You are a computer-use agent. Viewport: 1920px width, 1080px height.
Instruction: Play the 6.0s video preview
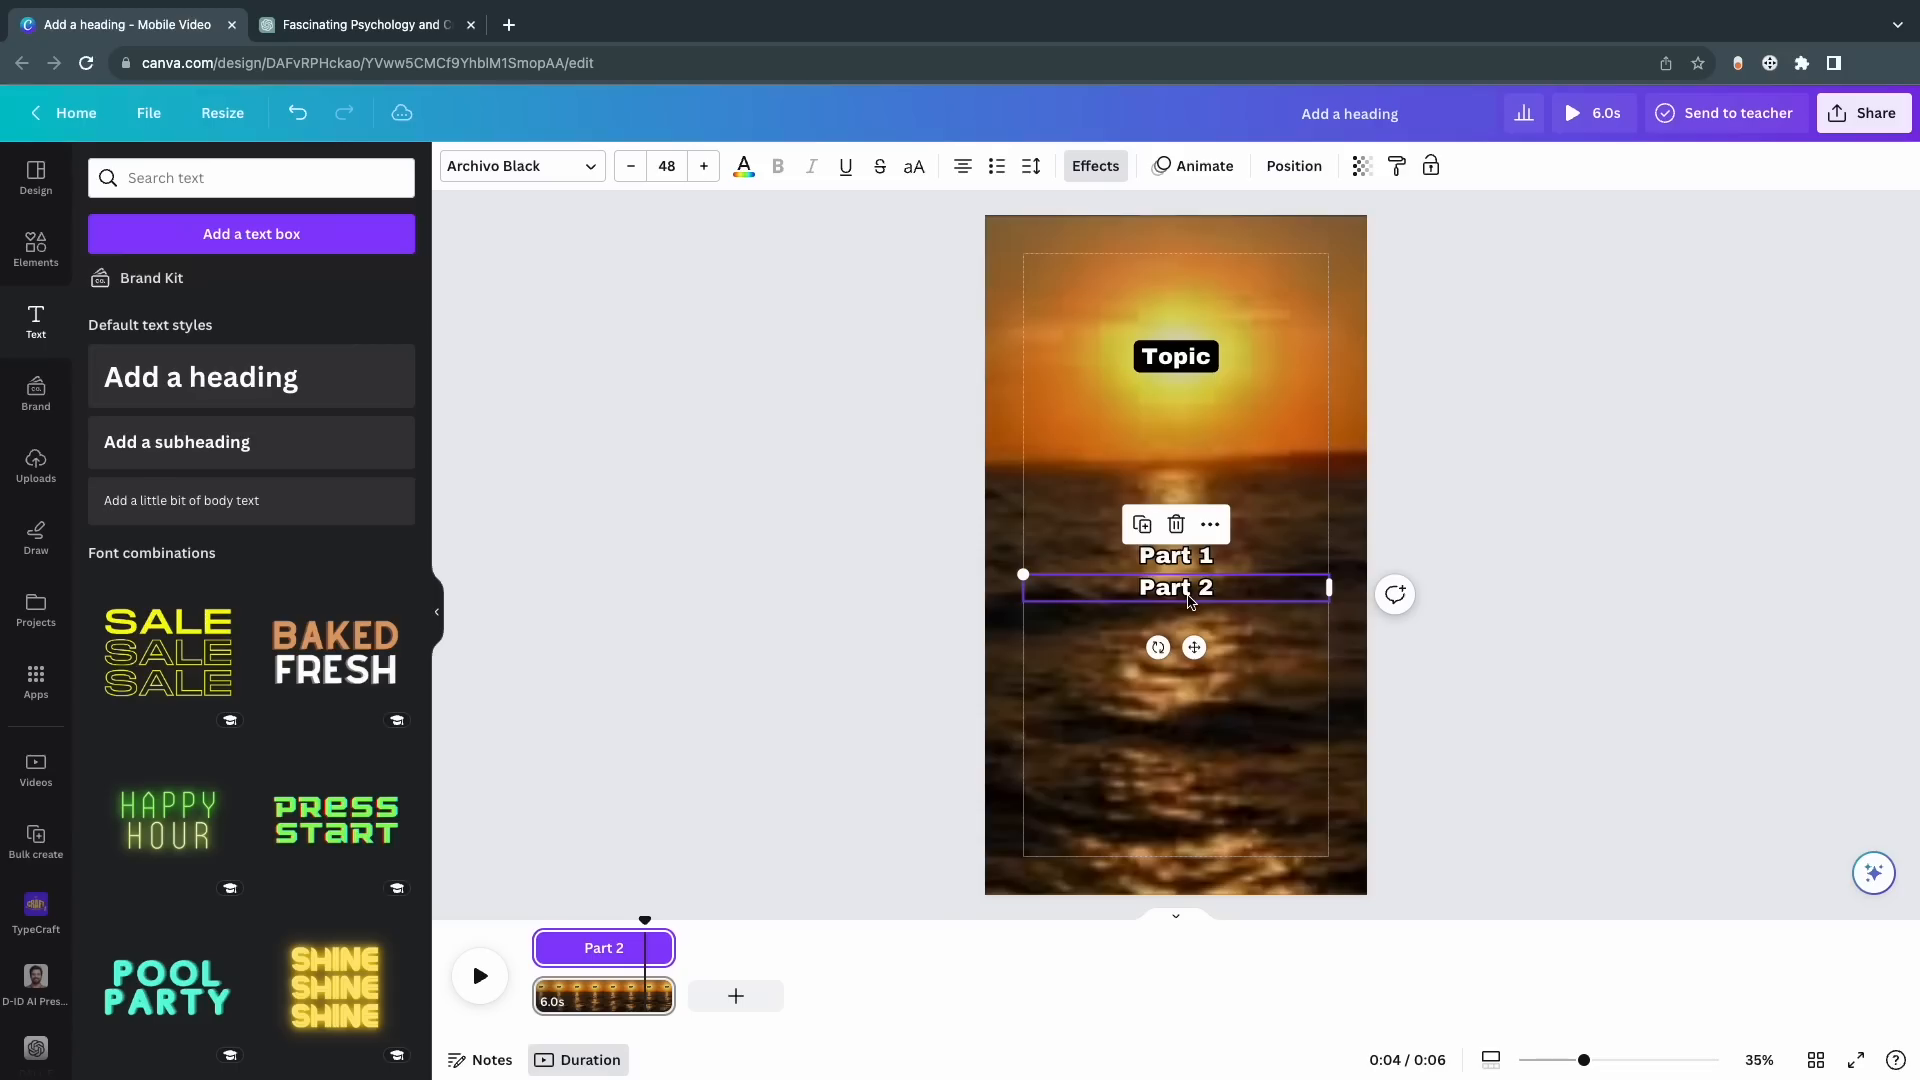coord(1592,113)
